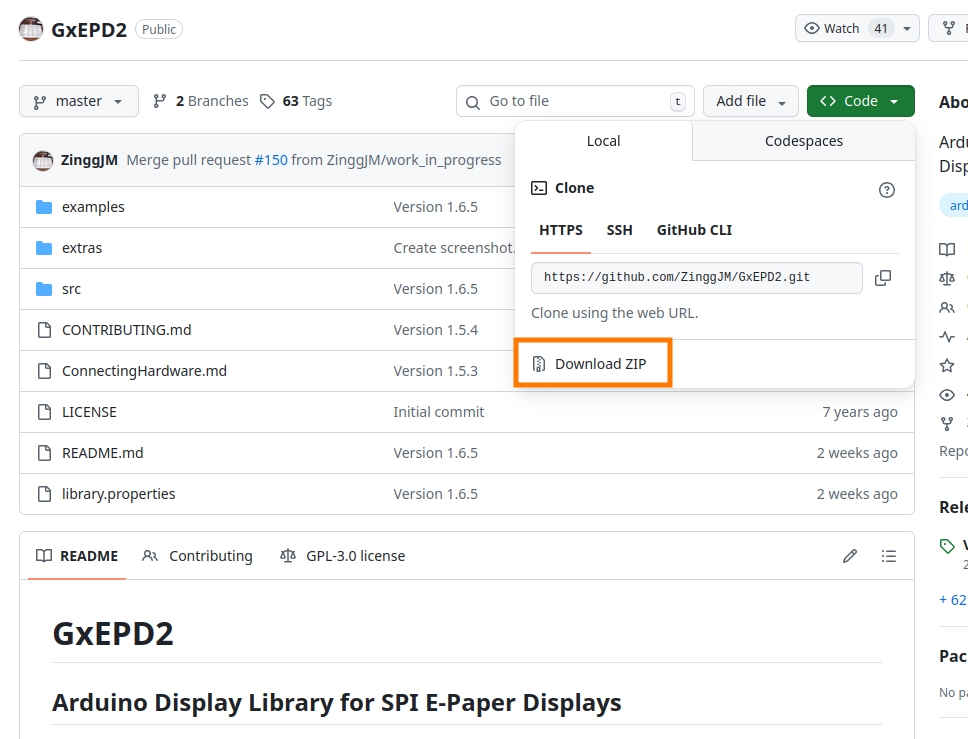Expand the master branch selector
This screenshot has width=968, height=739.
coord(79,101)
